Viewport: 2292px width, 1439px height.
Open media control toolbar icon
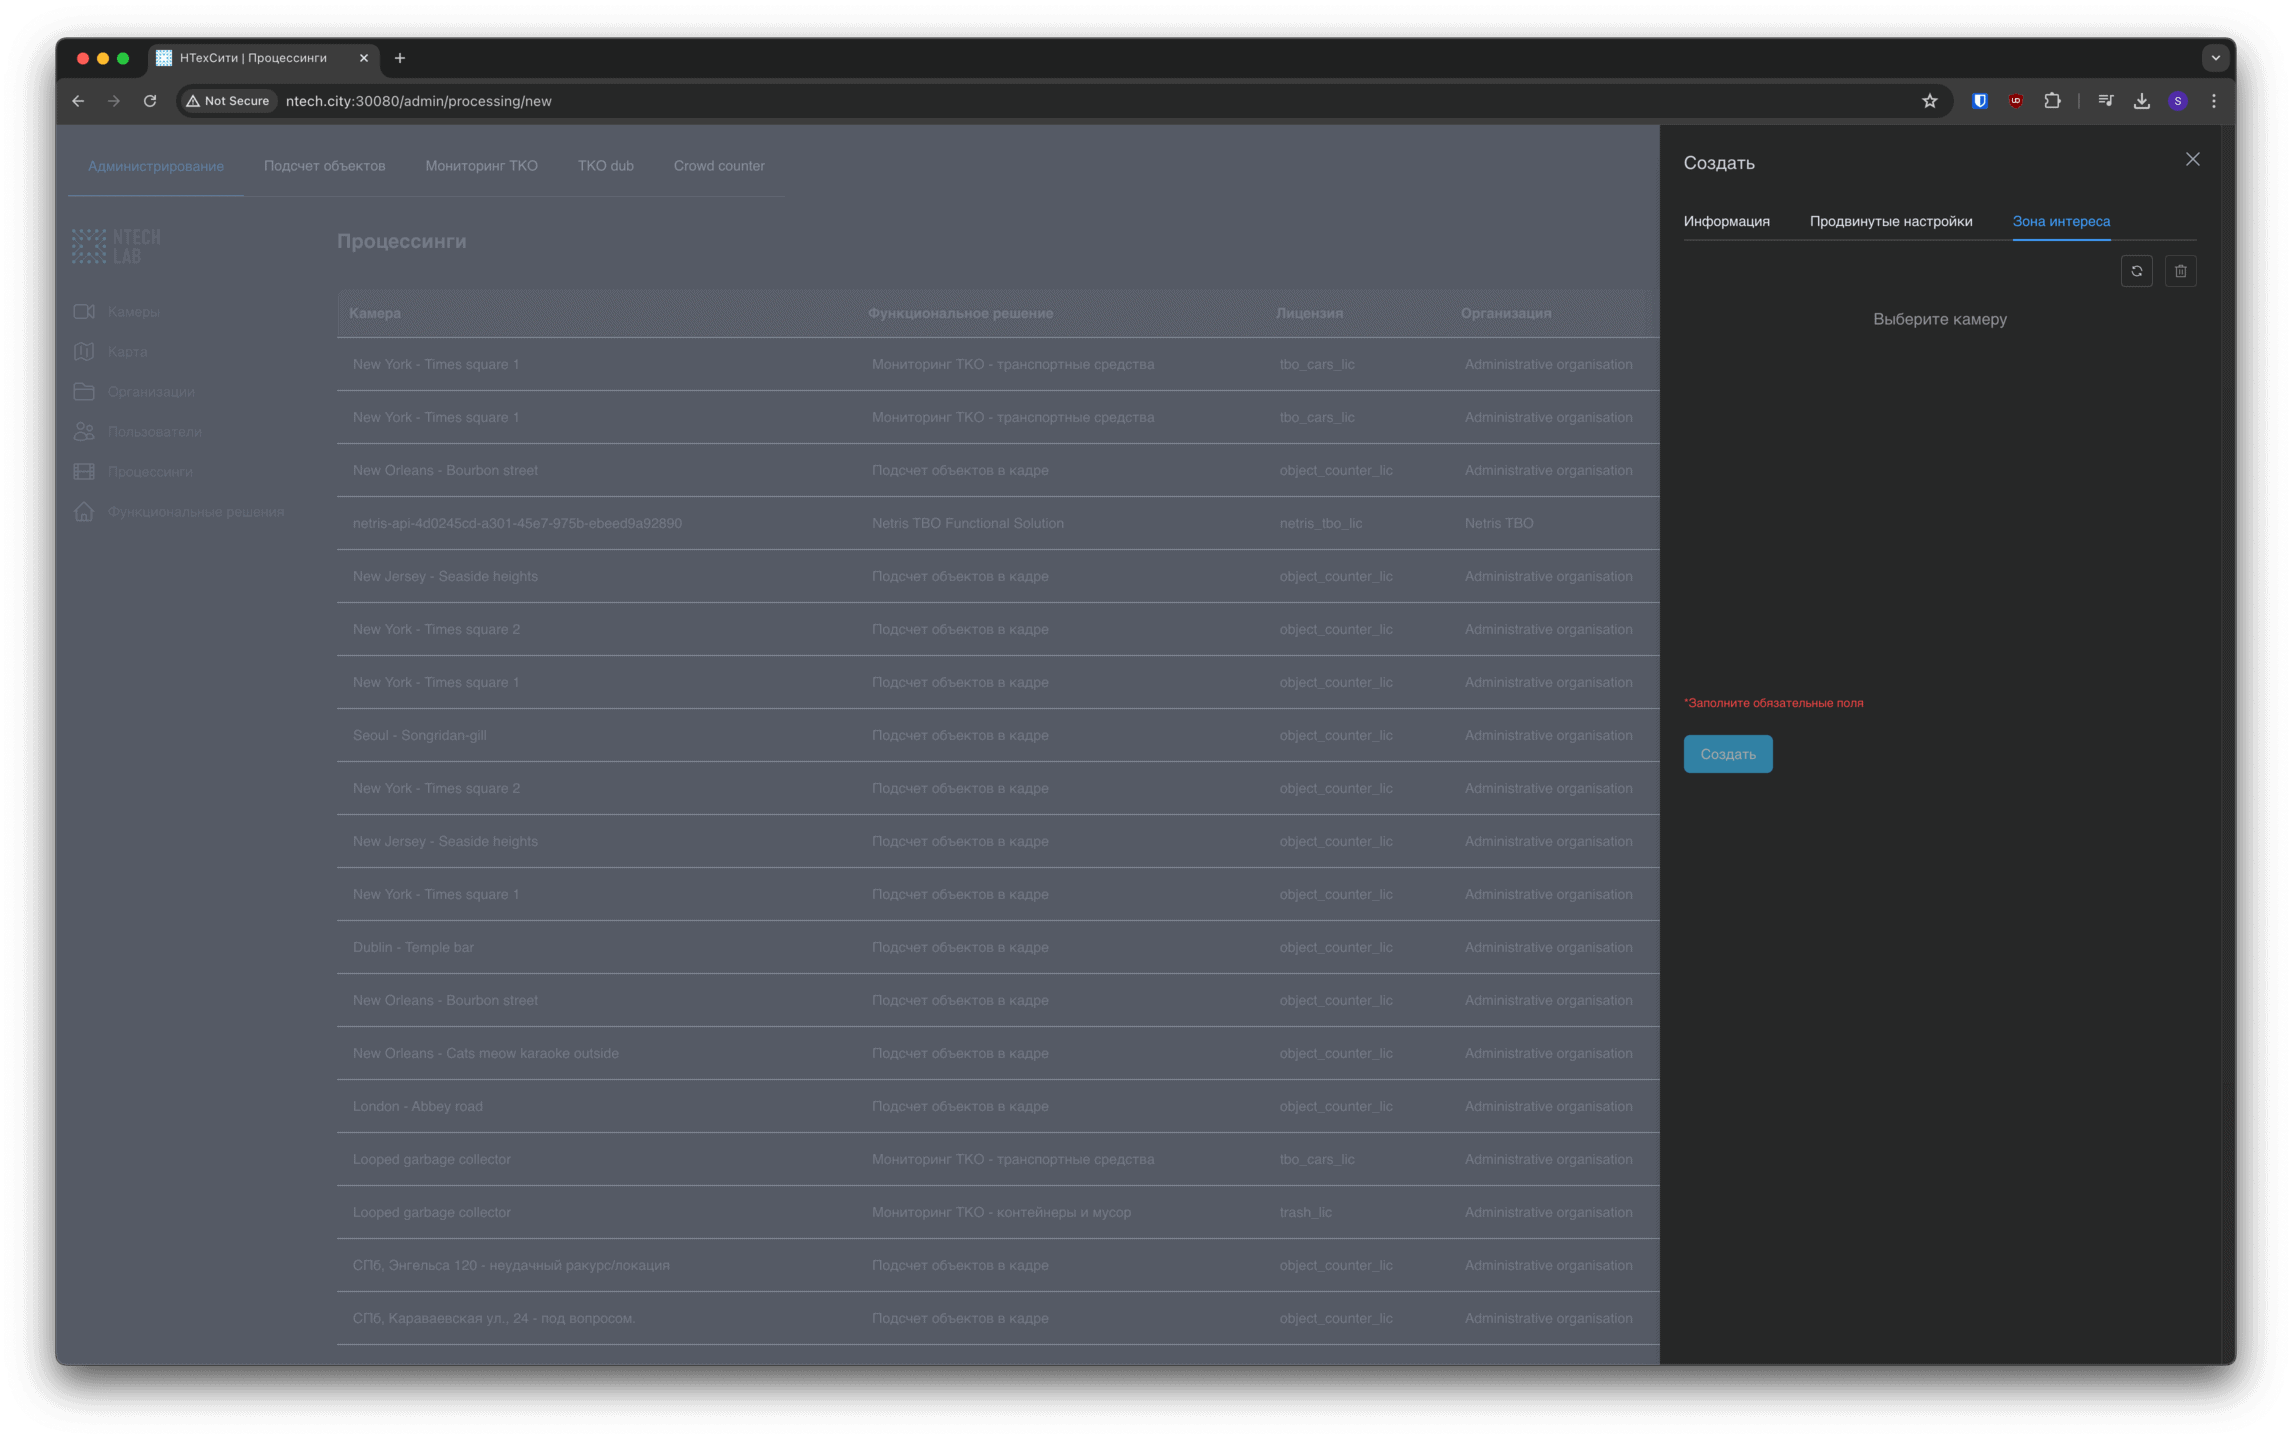(x=2105, y=101)
